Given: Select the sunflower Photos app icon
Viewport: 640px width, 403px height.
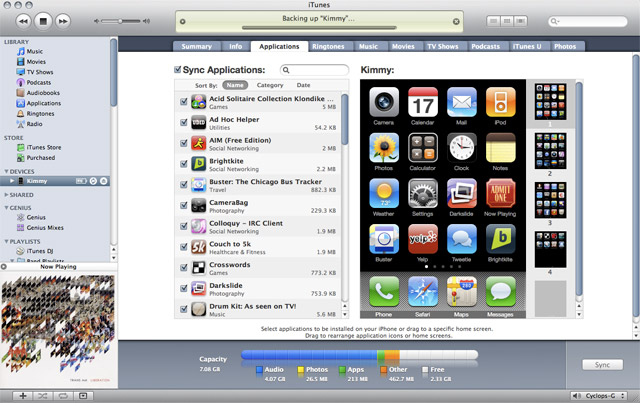Looking at the screenshot, I should coord(384,148).
